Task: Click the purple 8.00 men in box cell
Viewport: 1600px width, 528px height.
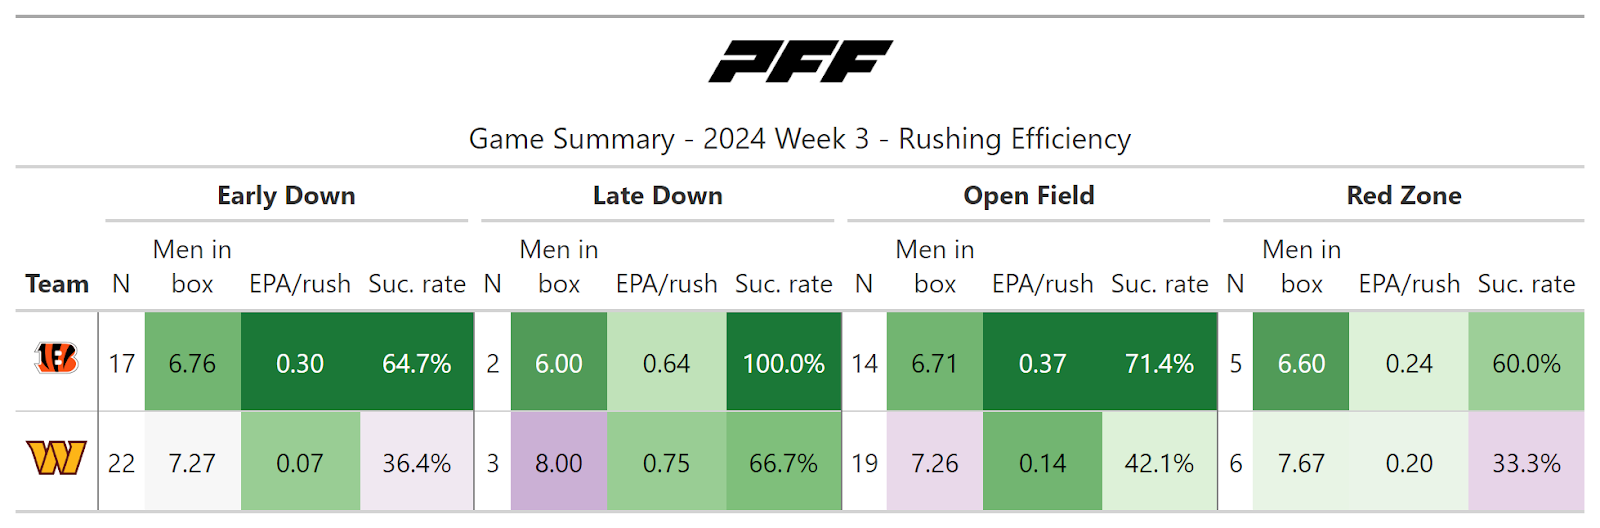Action: [558, 463]
